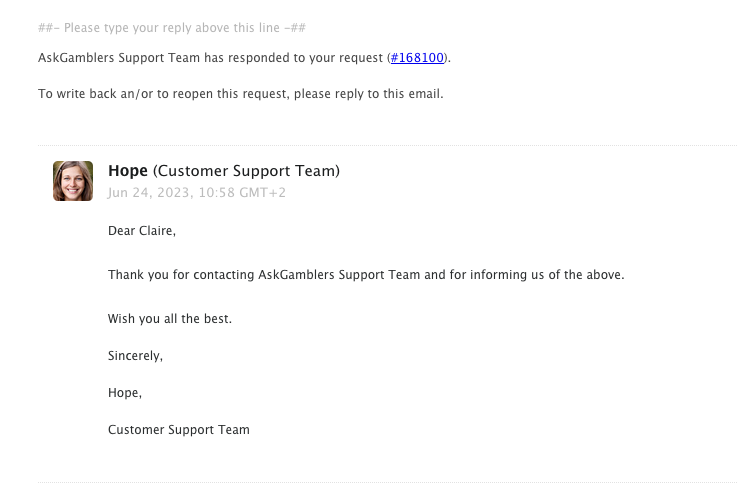Click the "Dear Claire," greeting
This screenshot has height=490, width=750.
coord(141,231)
